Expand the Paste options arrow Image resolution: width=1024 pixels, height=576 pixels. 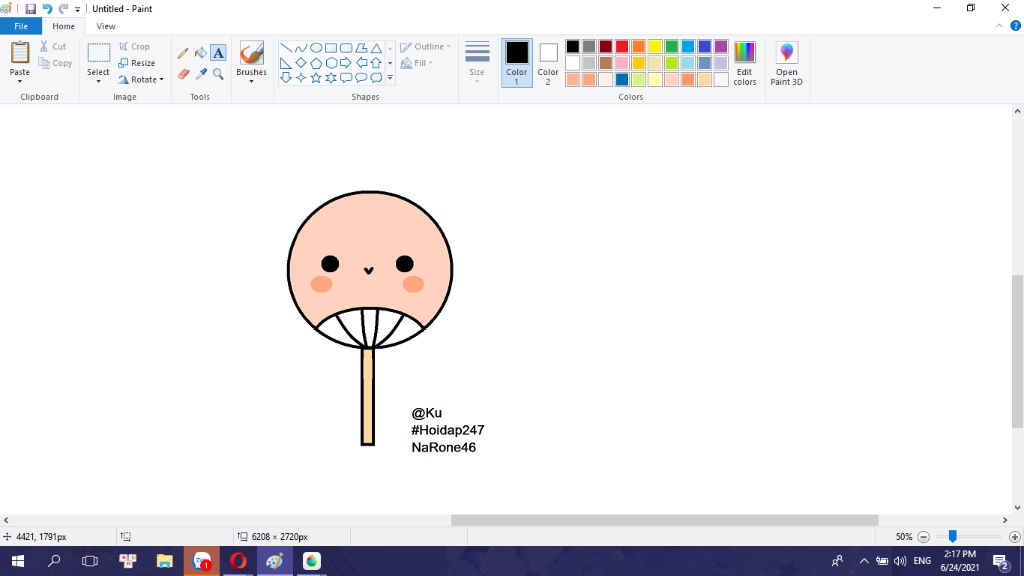[20, 82]
